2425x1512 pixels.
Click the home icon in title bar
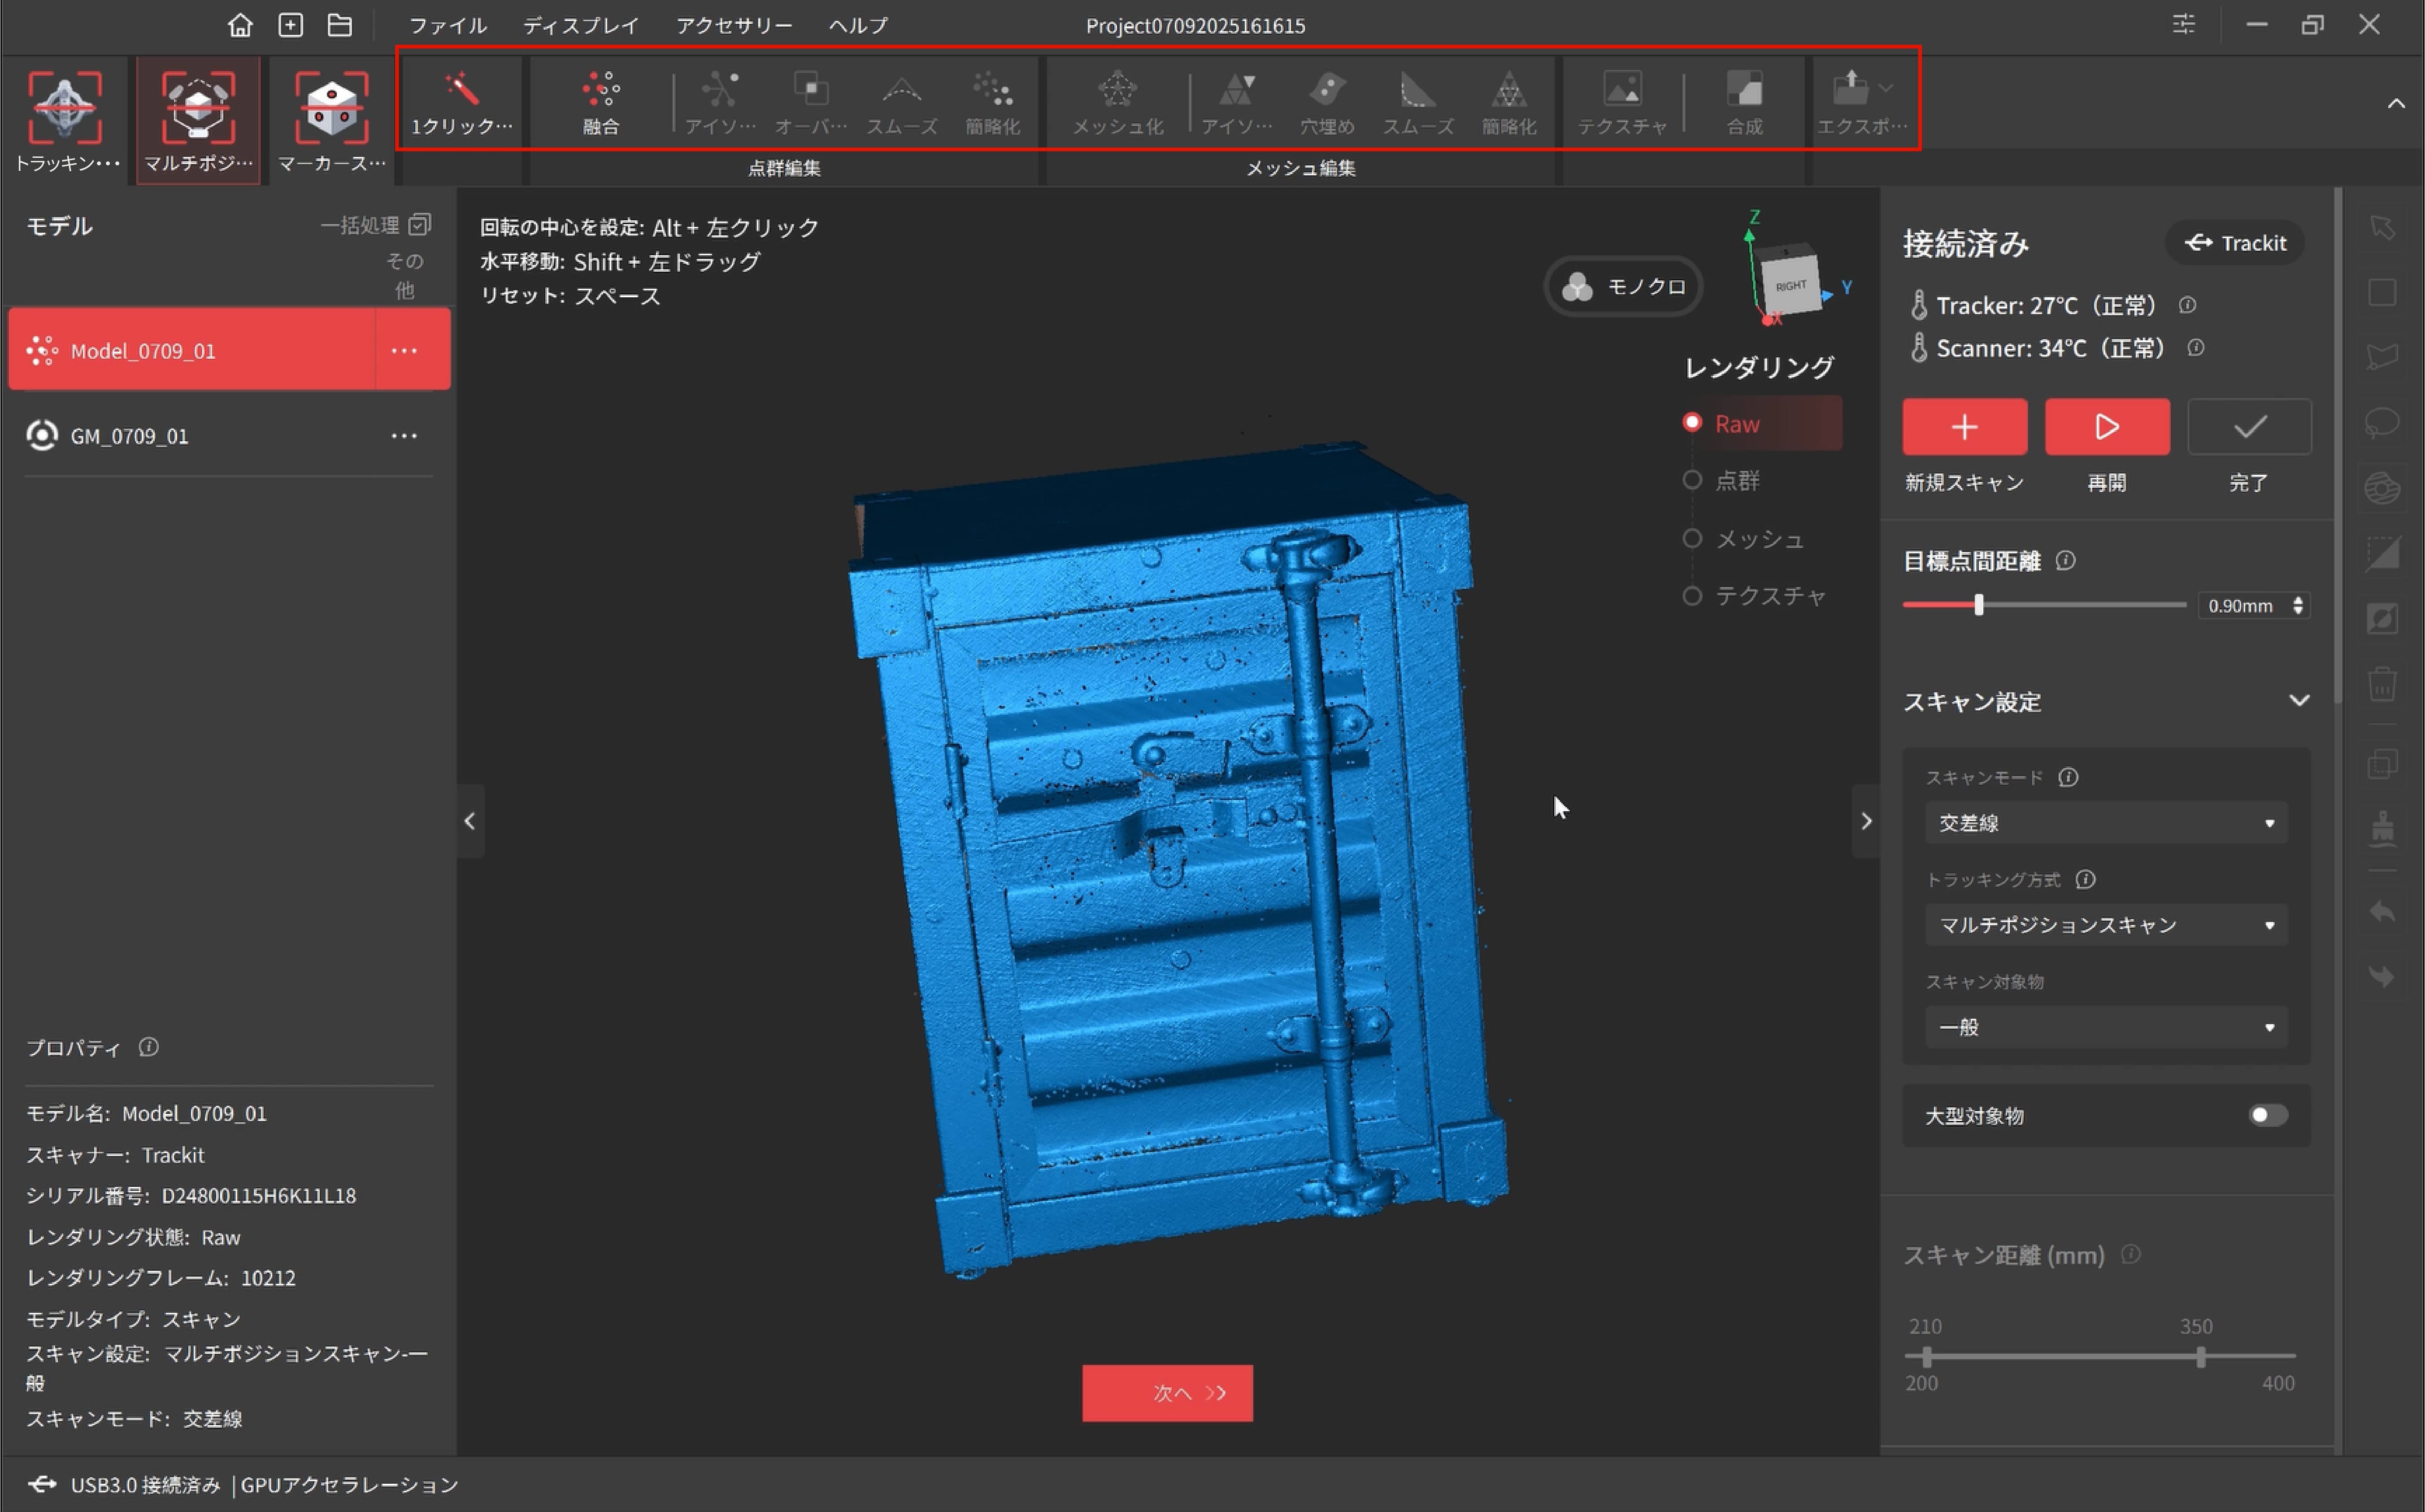240,25
